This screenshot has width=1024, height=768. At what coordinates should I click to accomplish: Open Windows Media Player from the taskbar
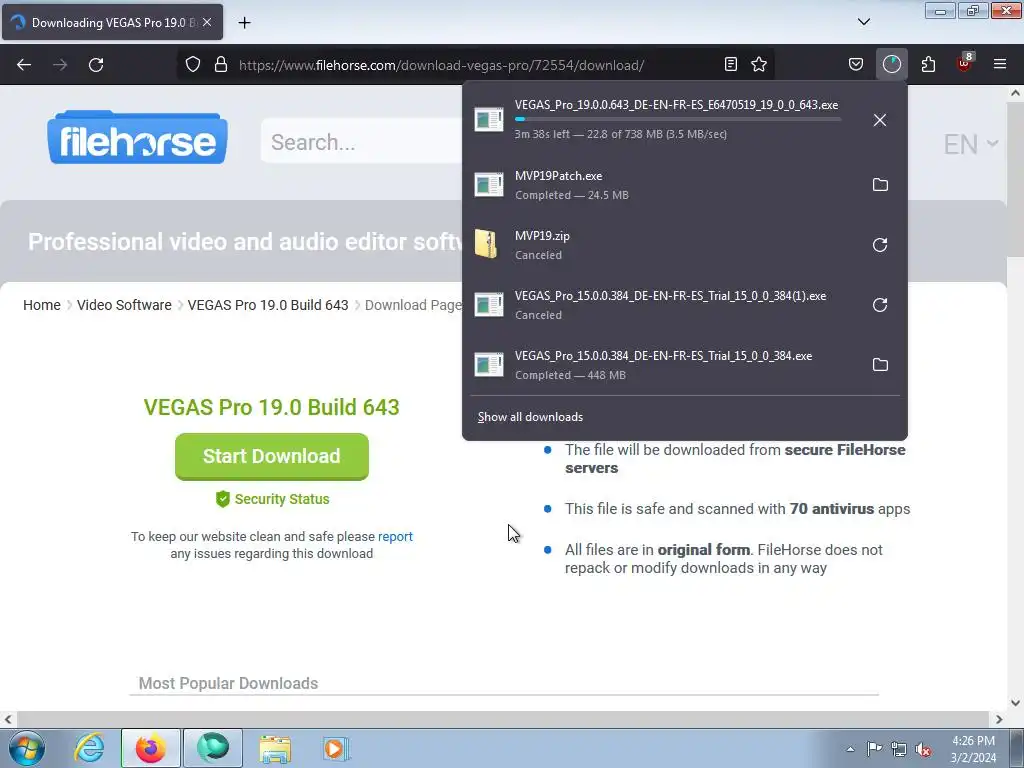pyautogui.click(x=336, y=748)
